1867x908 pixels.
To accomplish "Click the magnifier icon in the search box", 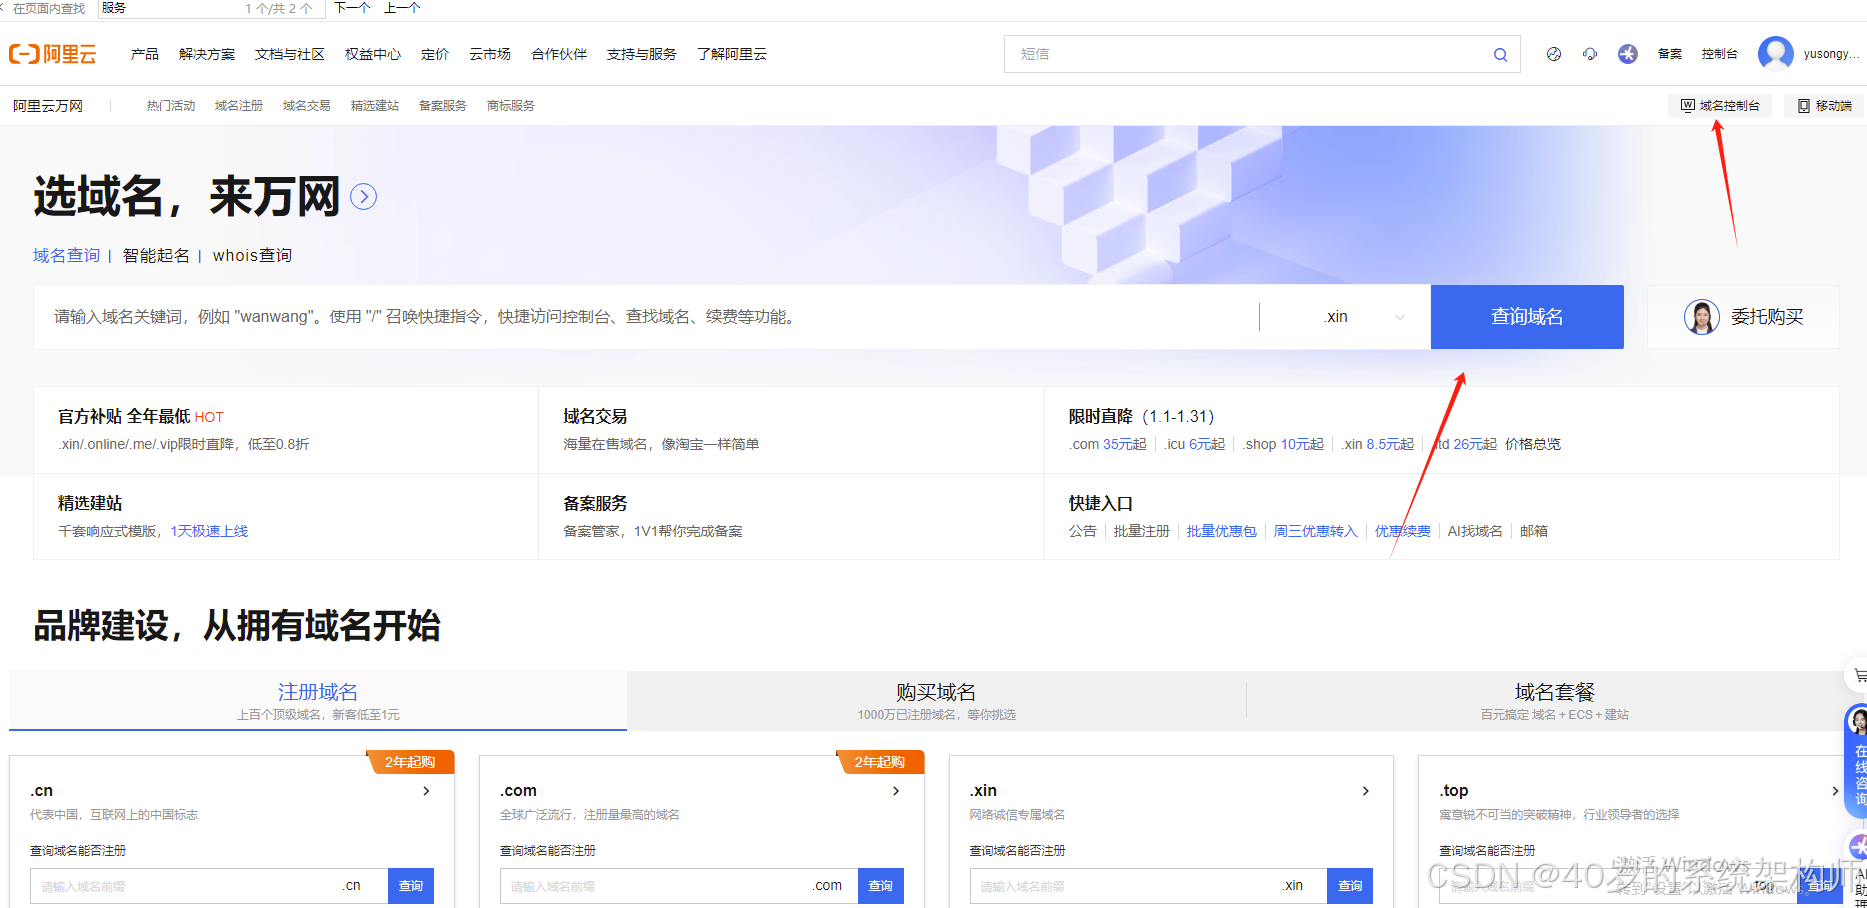I will pyautogui.click(x=1499, y=54).
